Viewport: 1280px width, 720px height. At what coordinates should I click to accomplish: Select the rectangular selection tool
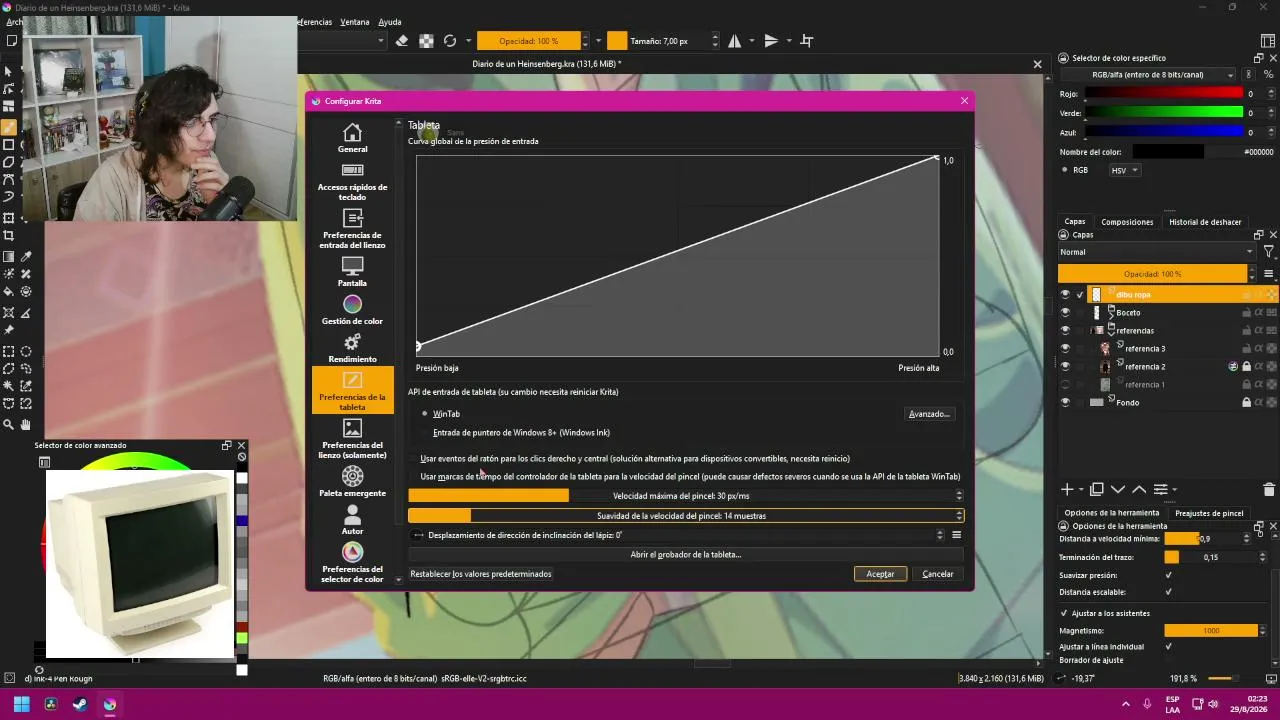[x=9, y=352]
